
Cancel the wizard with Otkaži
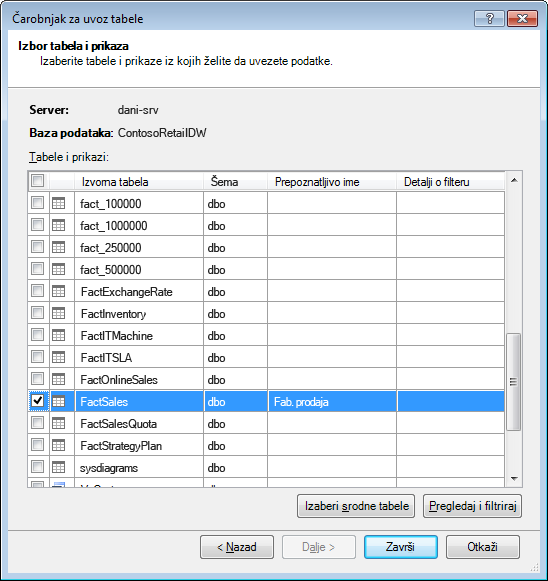pyautogui.click(x=483, y=547)
